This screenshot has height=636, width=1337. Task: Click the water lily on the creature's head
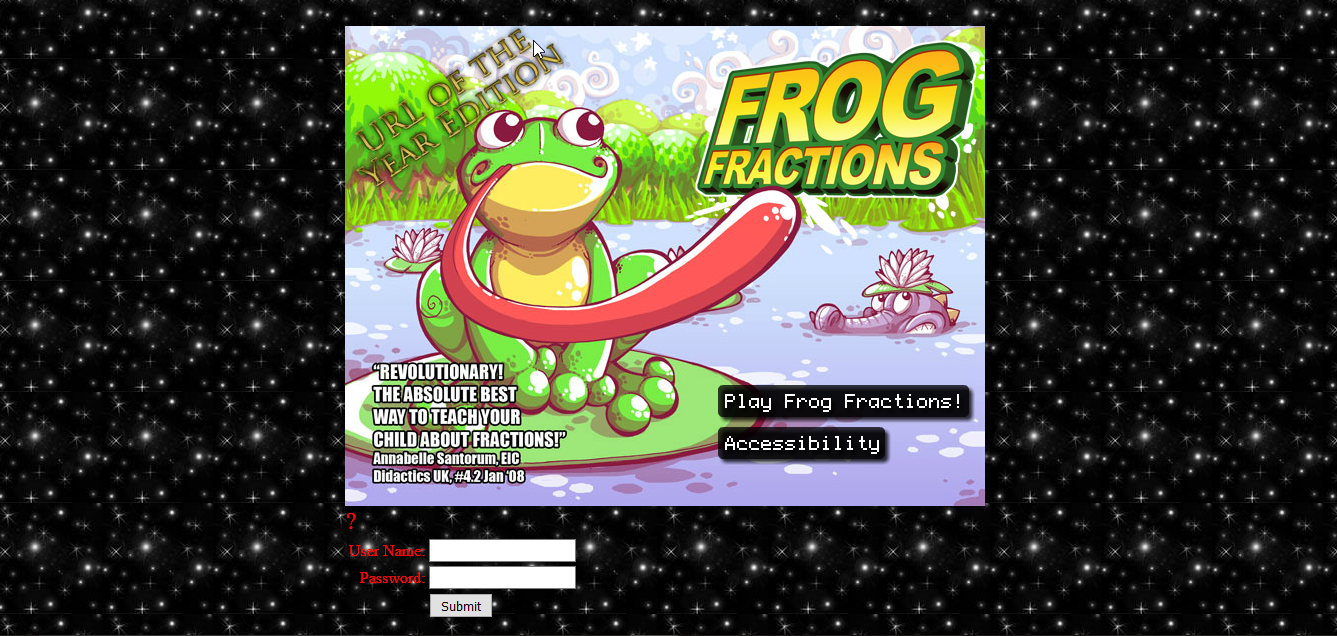click(902, 274)
